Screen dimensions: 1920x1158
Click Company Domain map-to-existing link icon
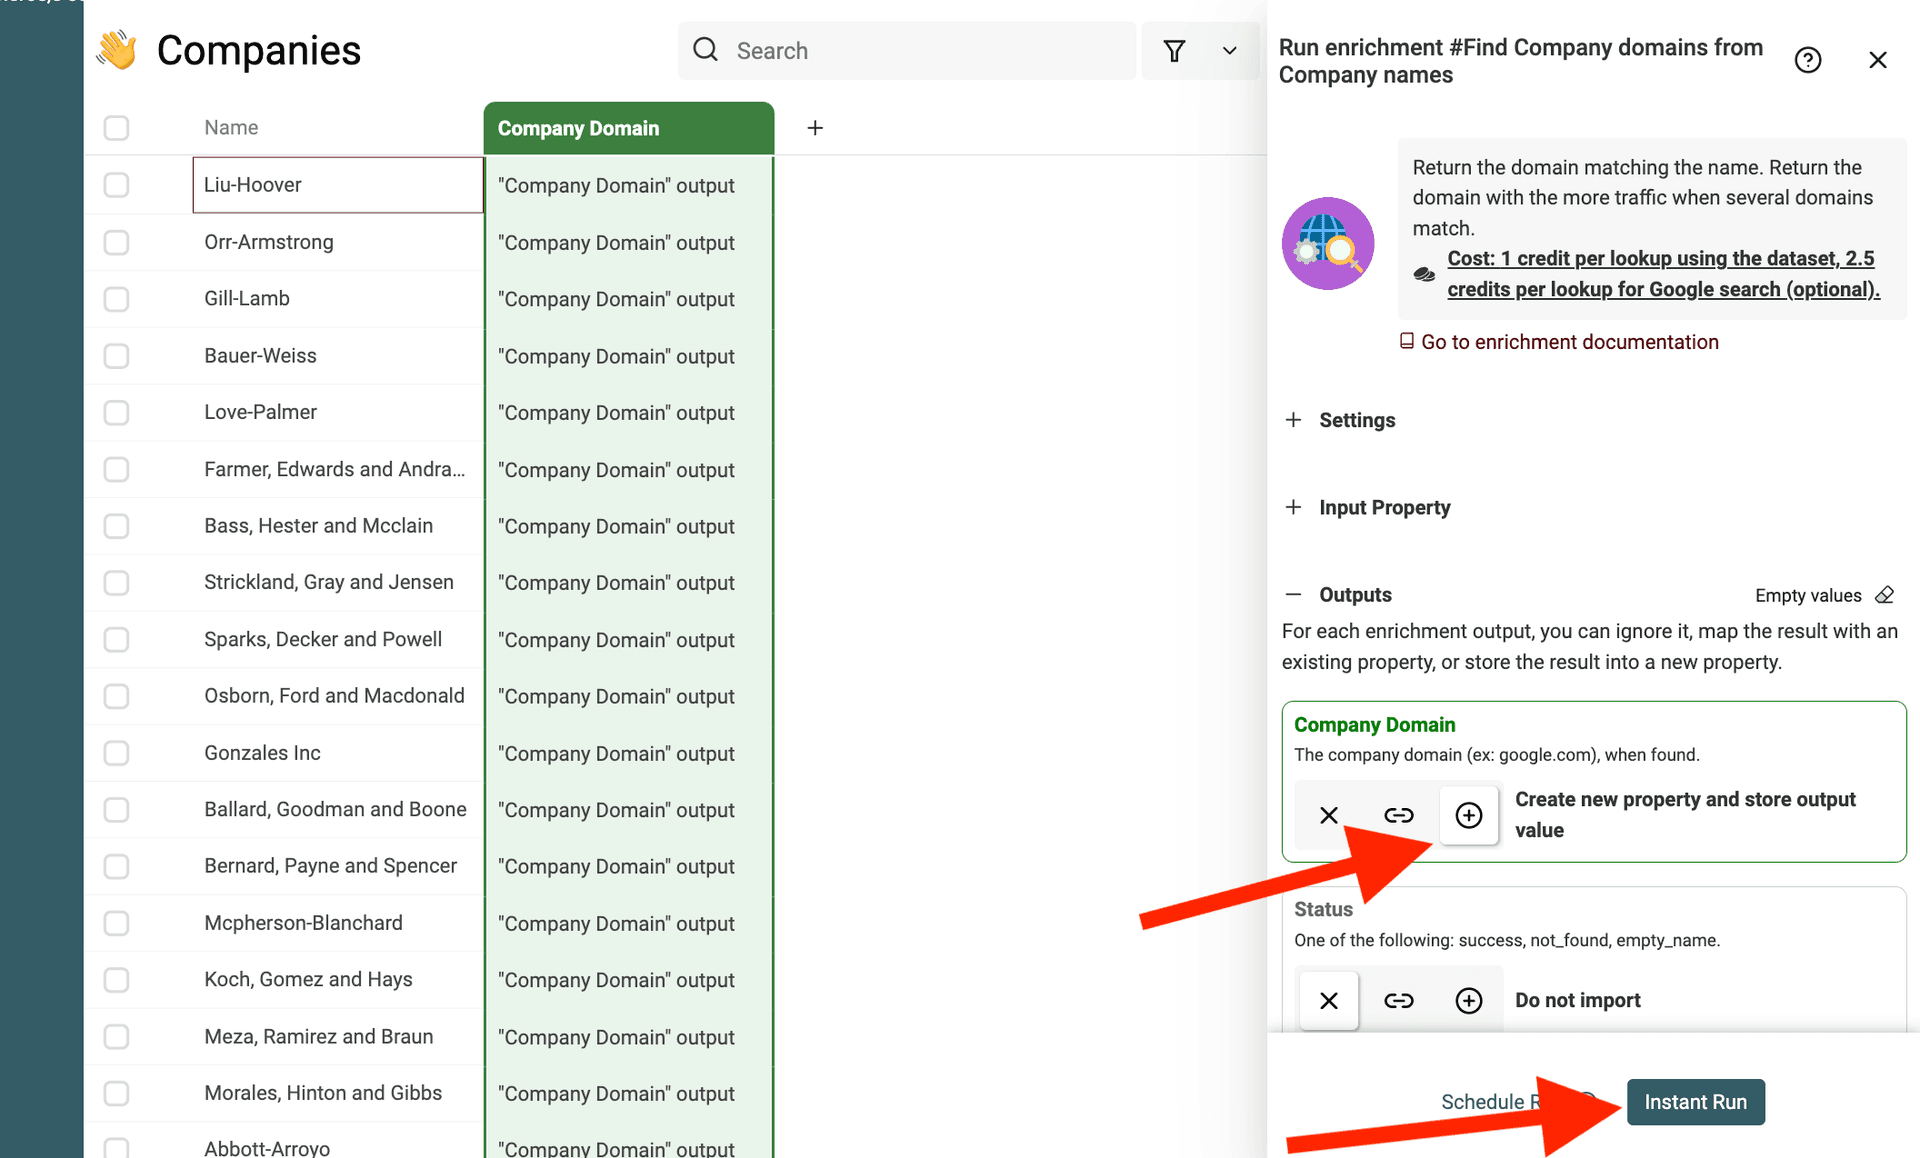(x=1398, y=815)
